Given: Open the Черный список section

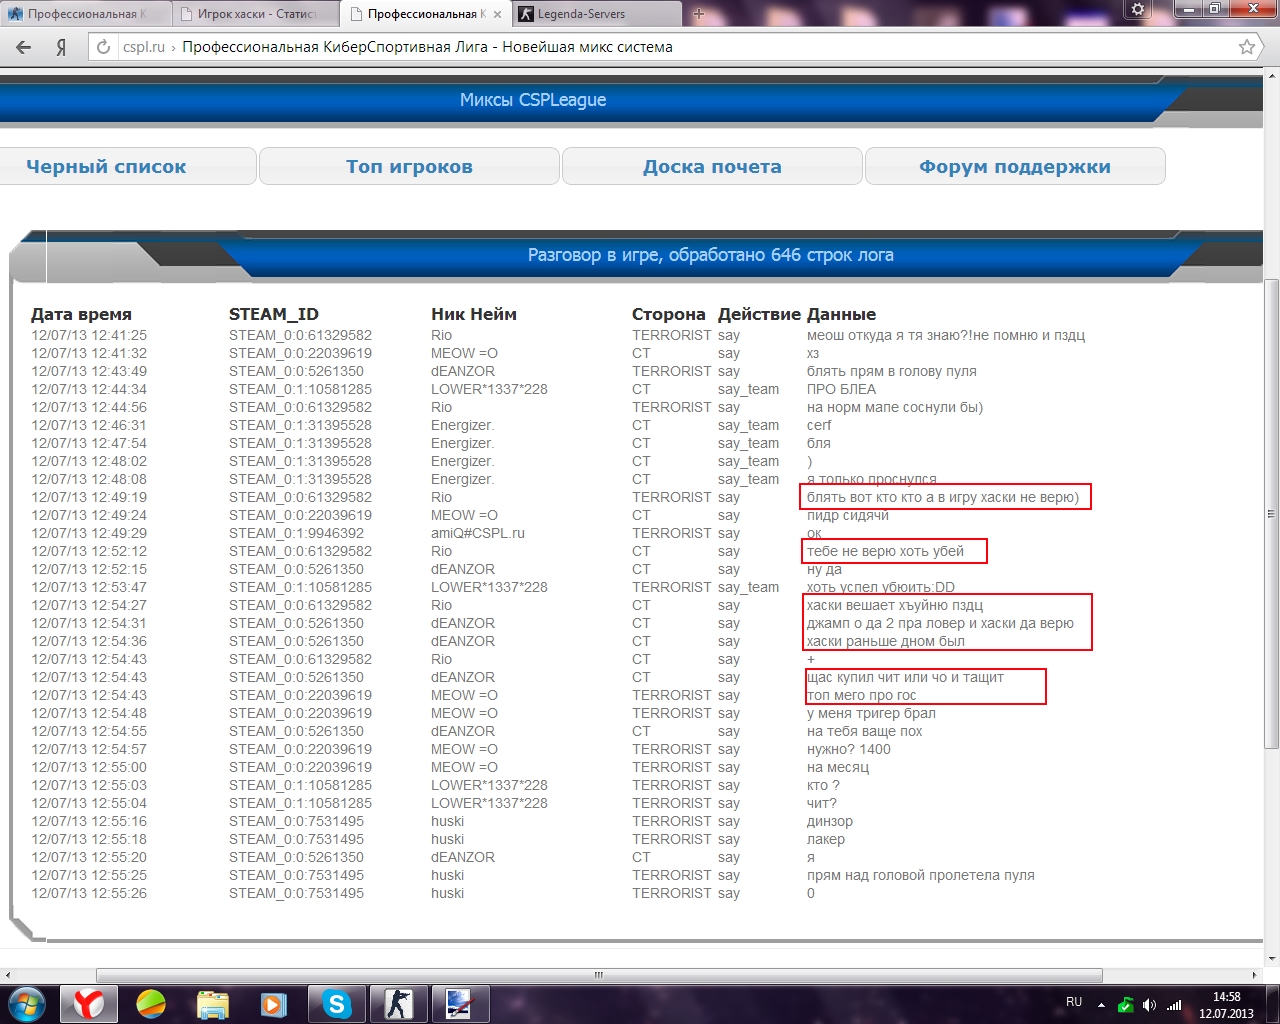Looking at the screenshot, I should (106, 167).
